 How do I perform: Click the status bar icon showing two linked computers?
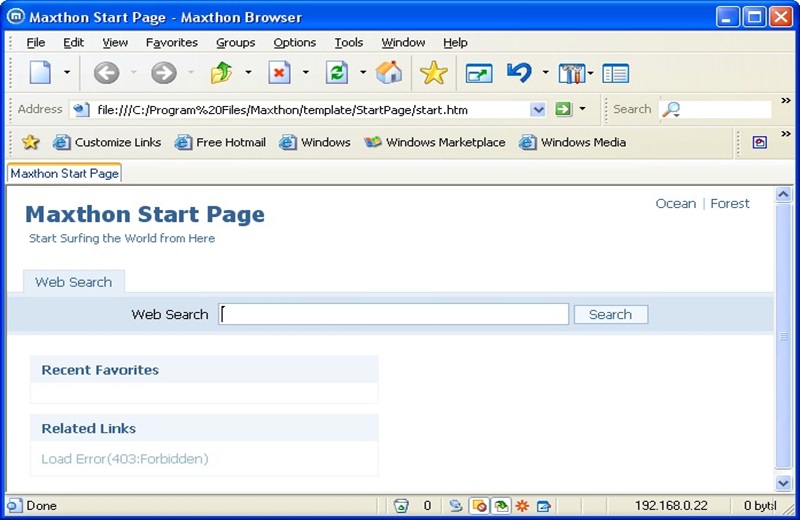[x=456, y=506]
